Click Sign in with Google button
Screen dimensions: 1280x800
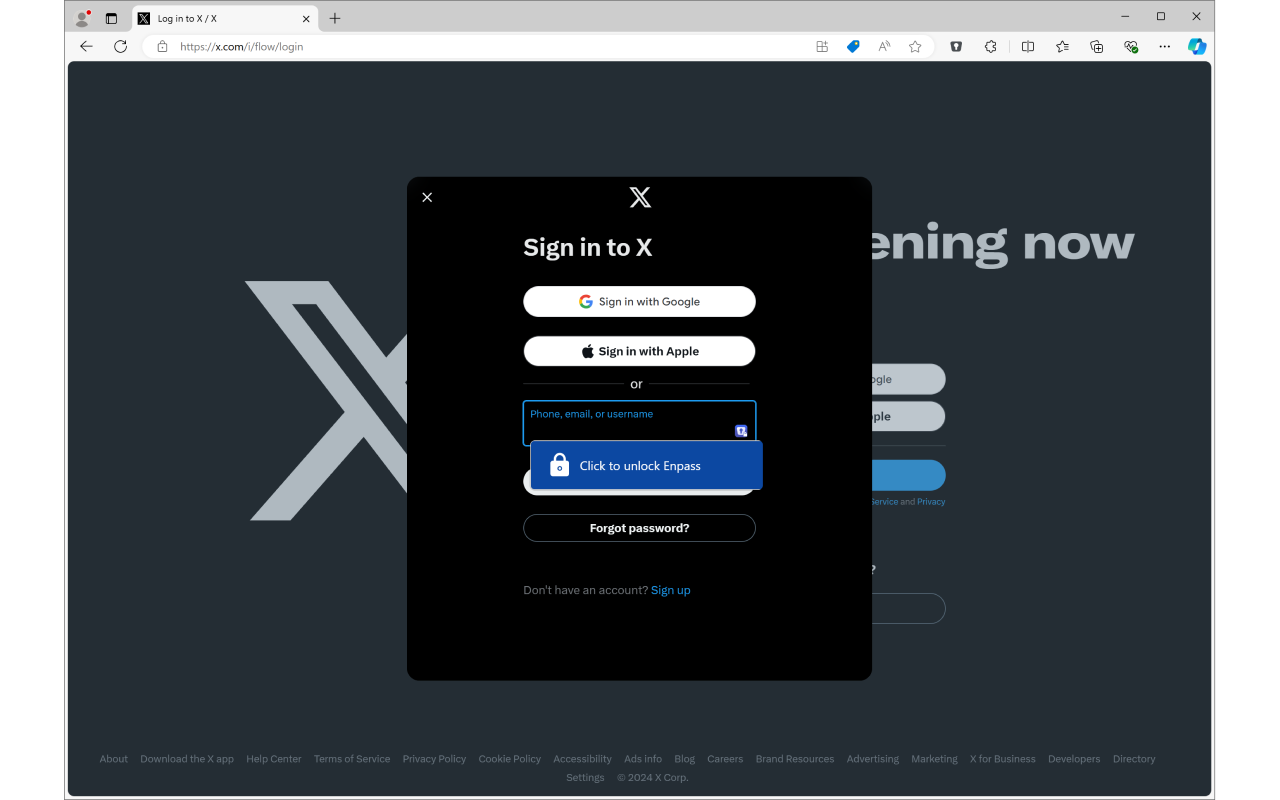639,301
